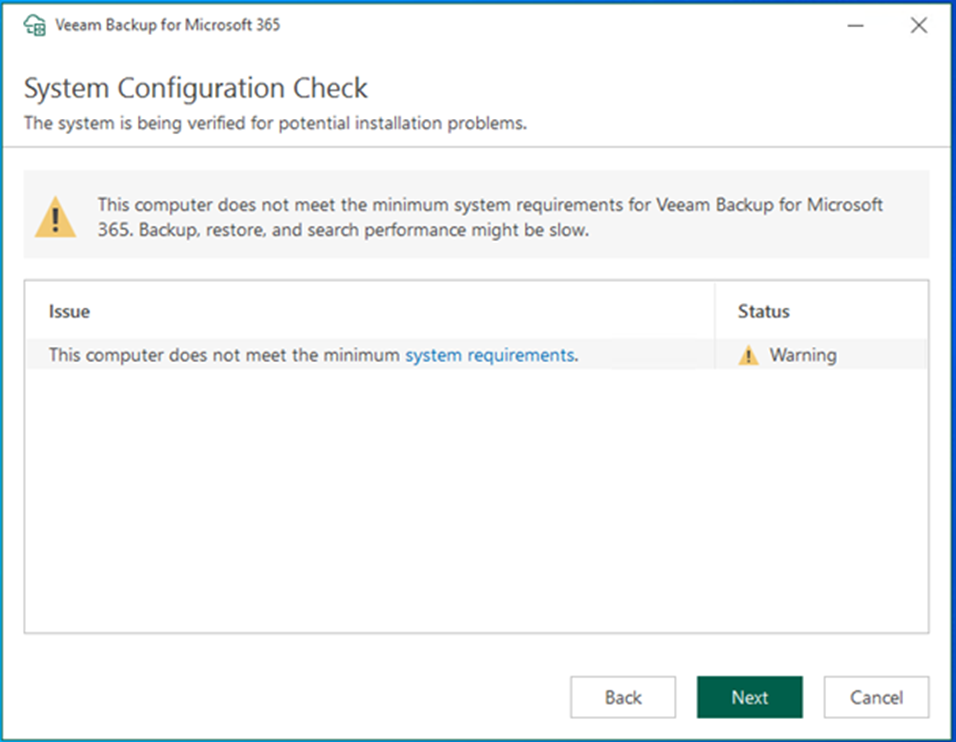
Task: Select the Warning status text
Action: point(803,355)
